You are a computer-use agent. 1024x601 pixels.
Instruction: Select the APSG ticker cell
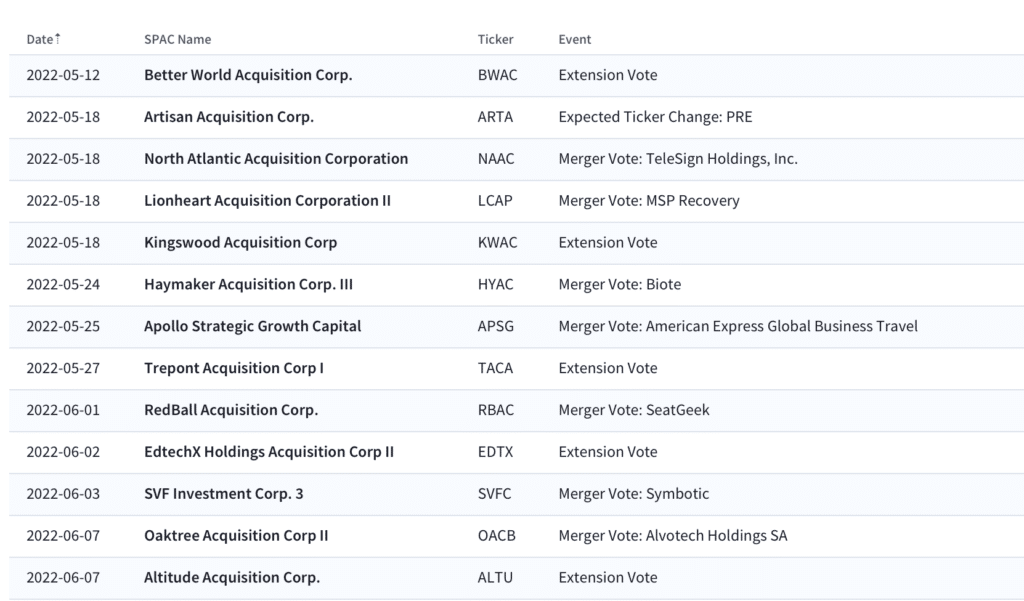[x=496, y=326]
